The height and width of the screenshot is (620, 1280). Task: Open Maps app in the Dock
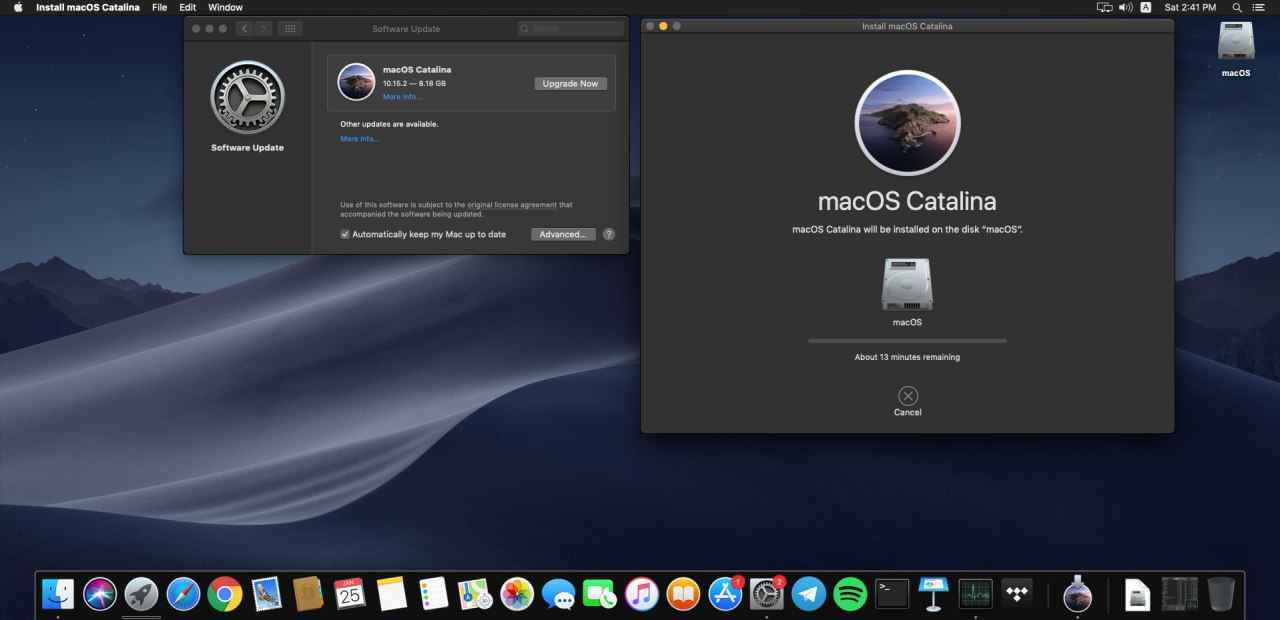(475, 594)
